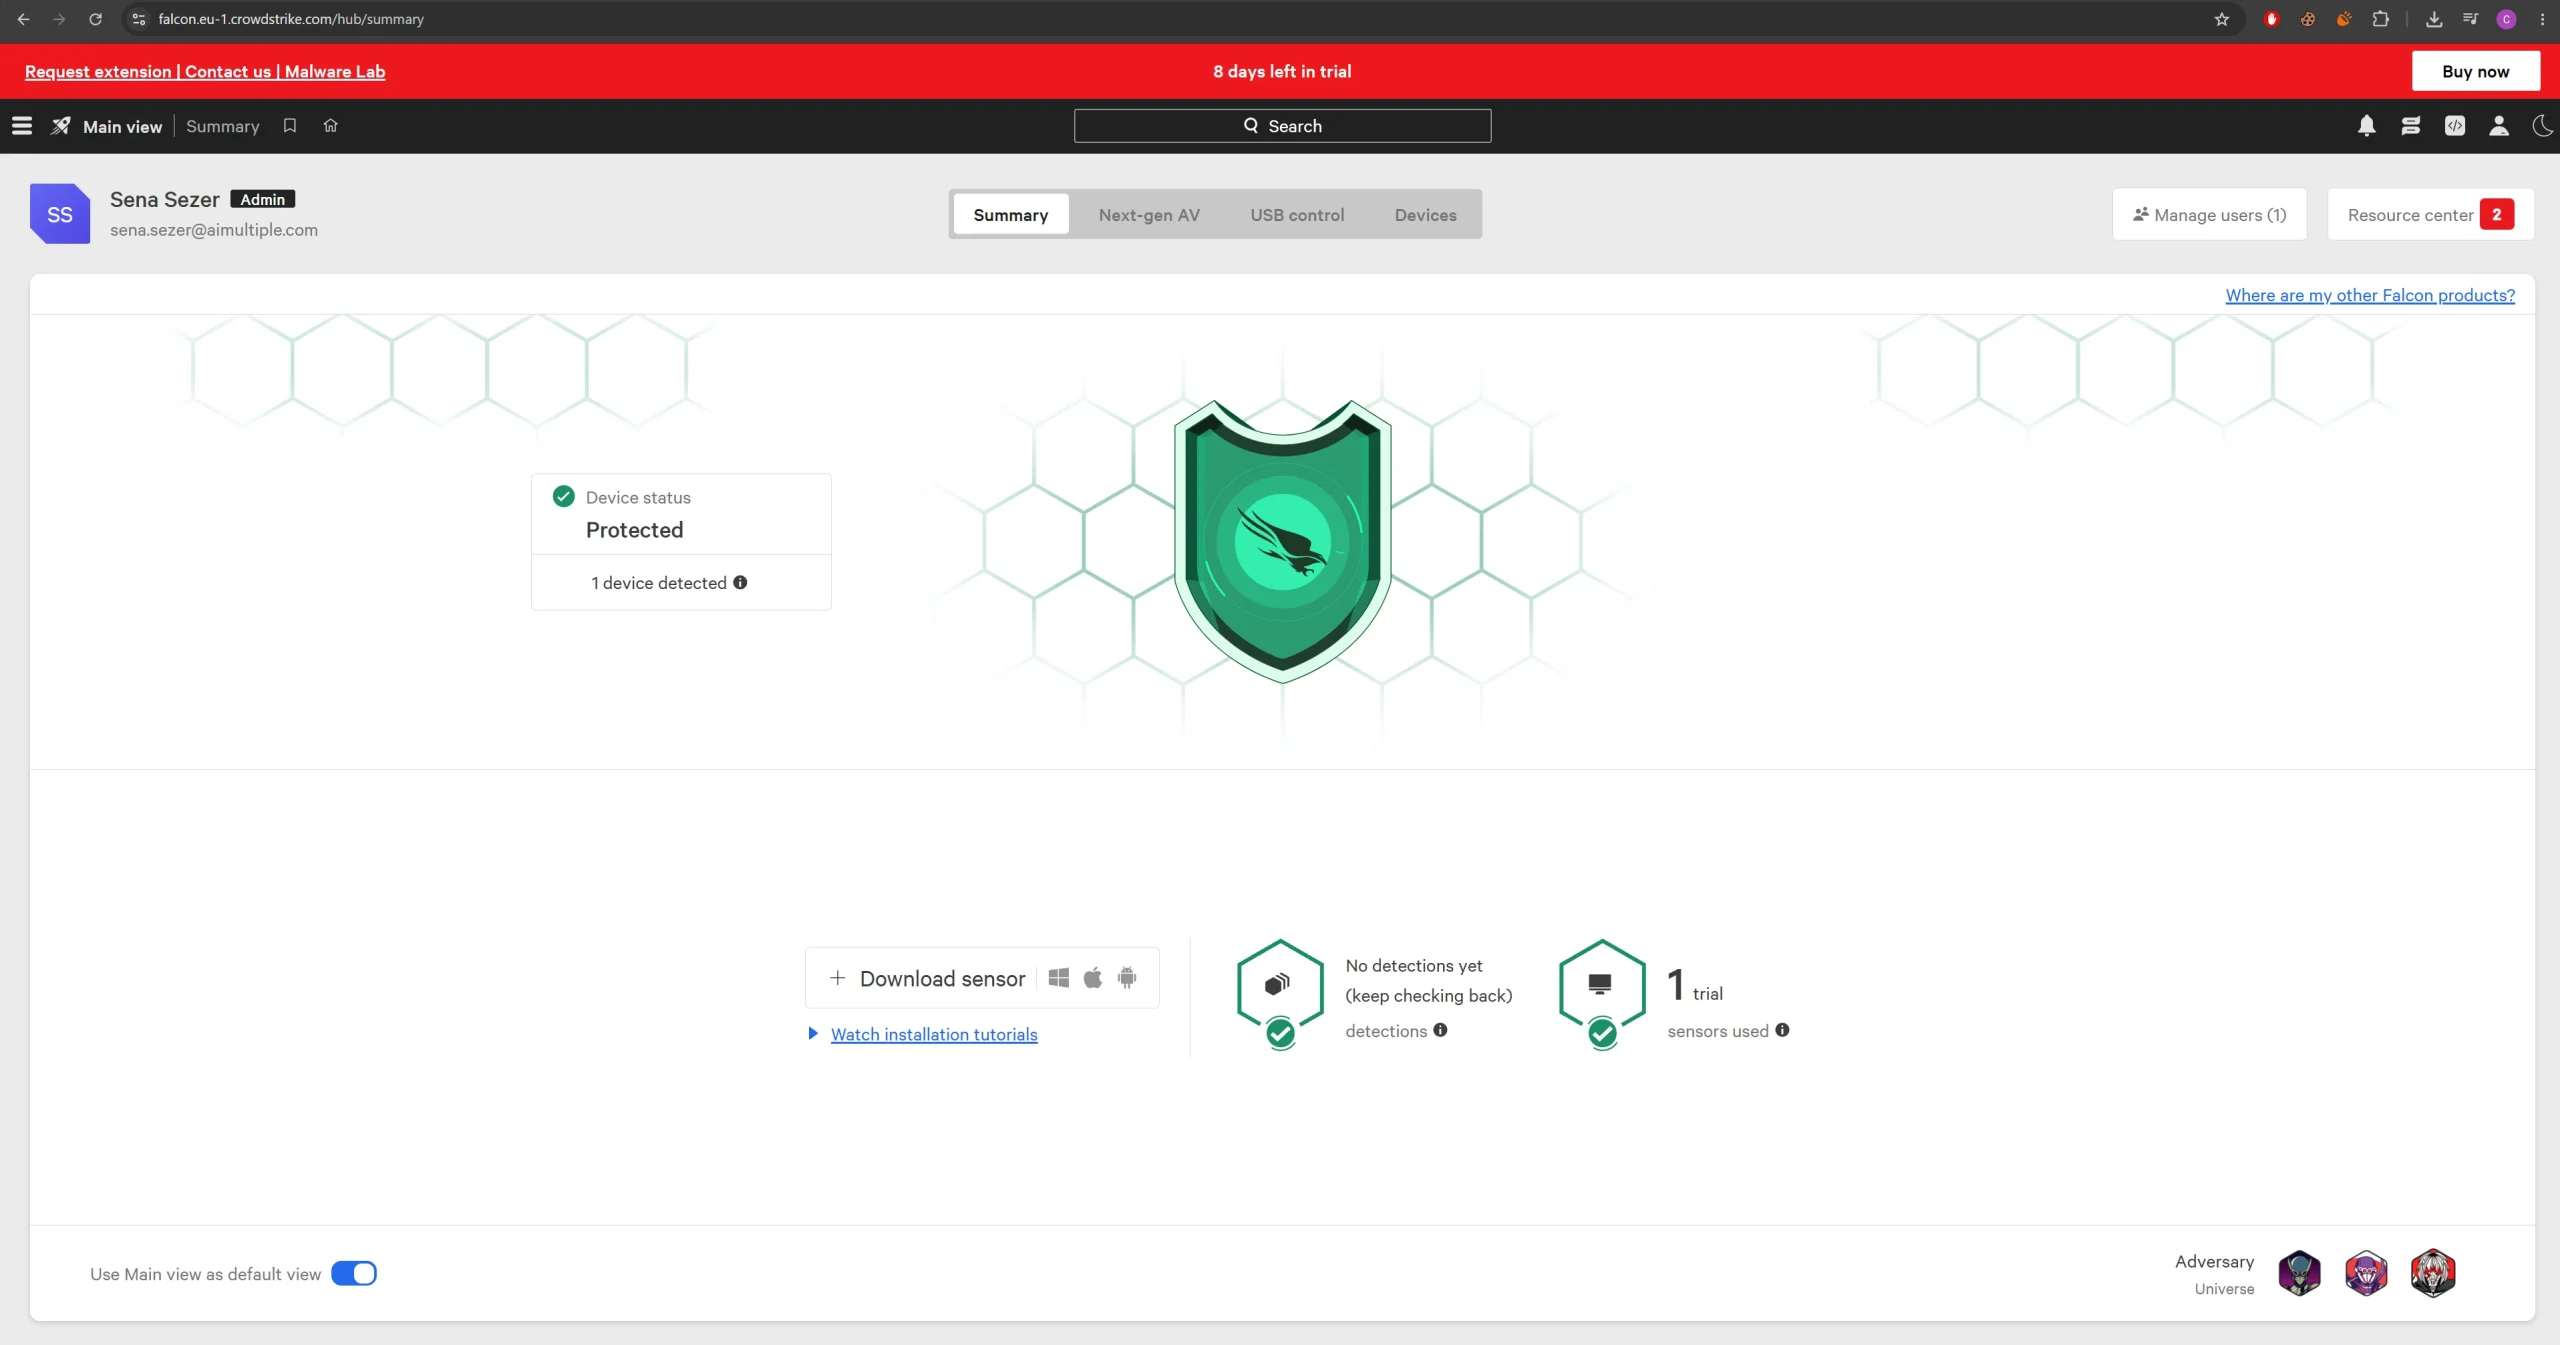Open the Resource center
Screen dimensions: 2560x1345
pos(2430,215)
